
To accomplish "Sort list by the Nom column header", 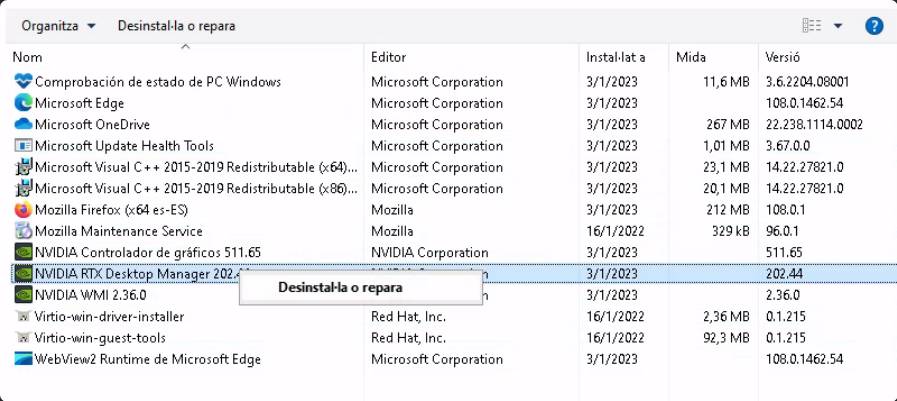I will pos(28,57).
